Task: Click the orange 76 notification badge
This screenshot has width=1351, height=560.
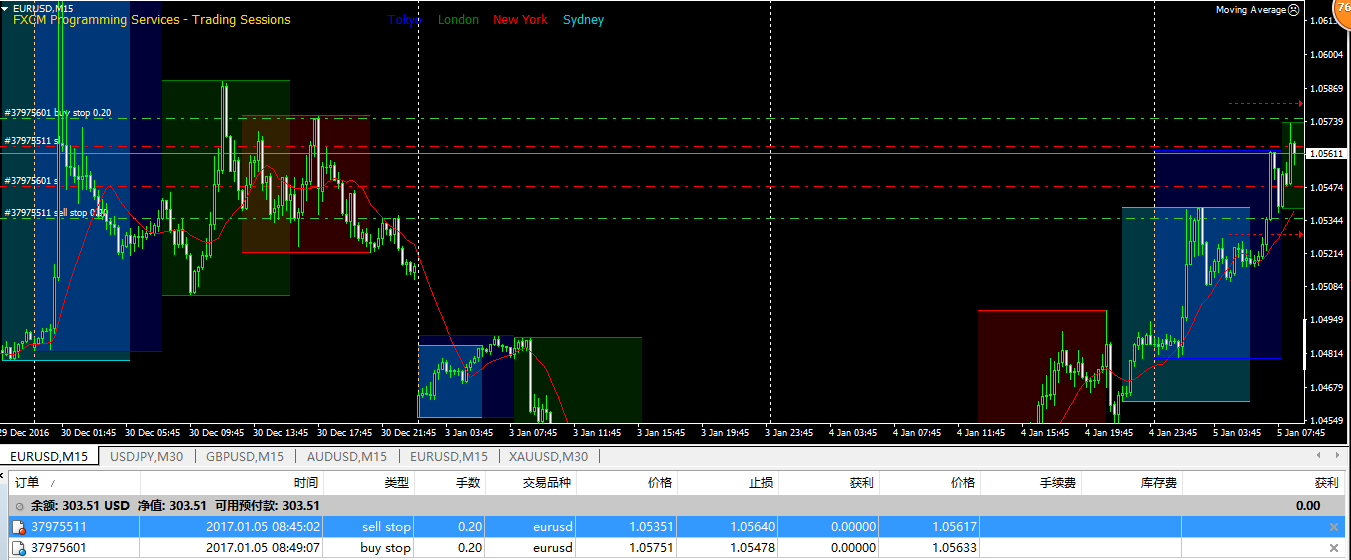Action: pyautogui.click(x=1341, y=8)
